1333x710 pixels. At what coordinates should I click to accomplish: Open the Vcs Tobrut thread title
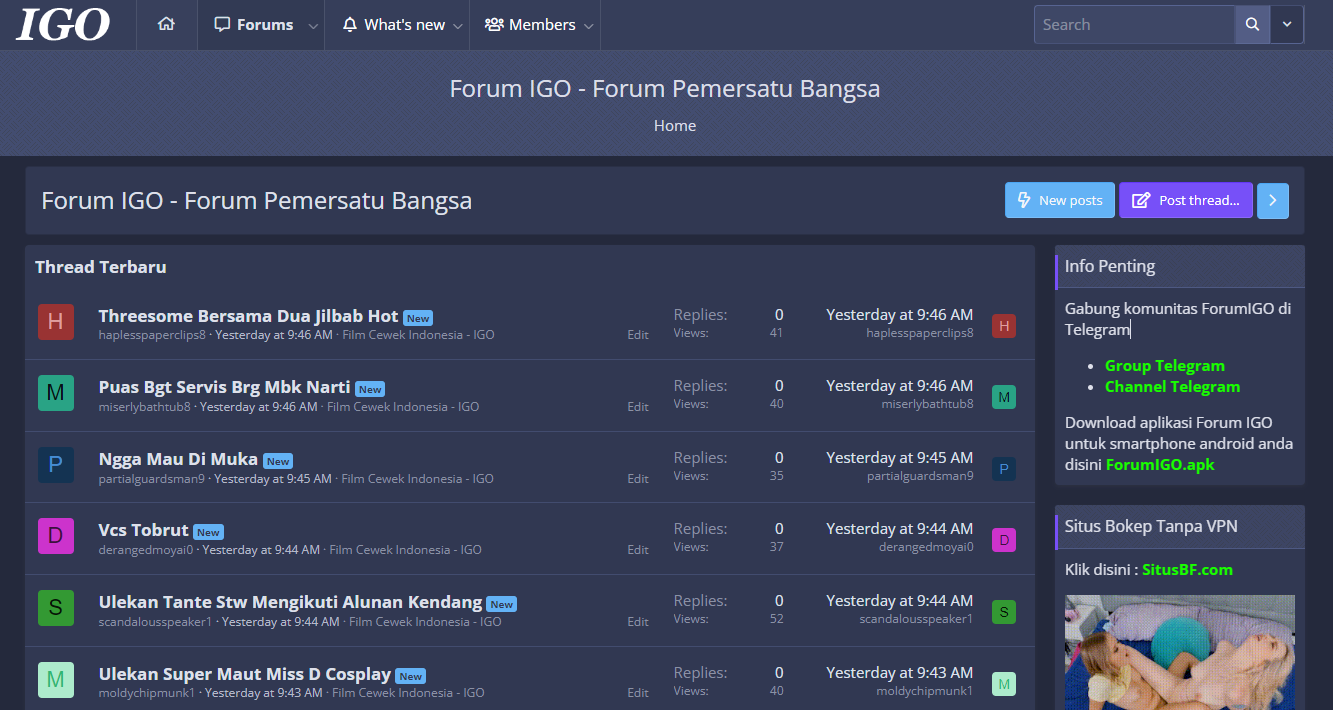pos(144,530)
